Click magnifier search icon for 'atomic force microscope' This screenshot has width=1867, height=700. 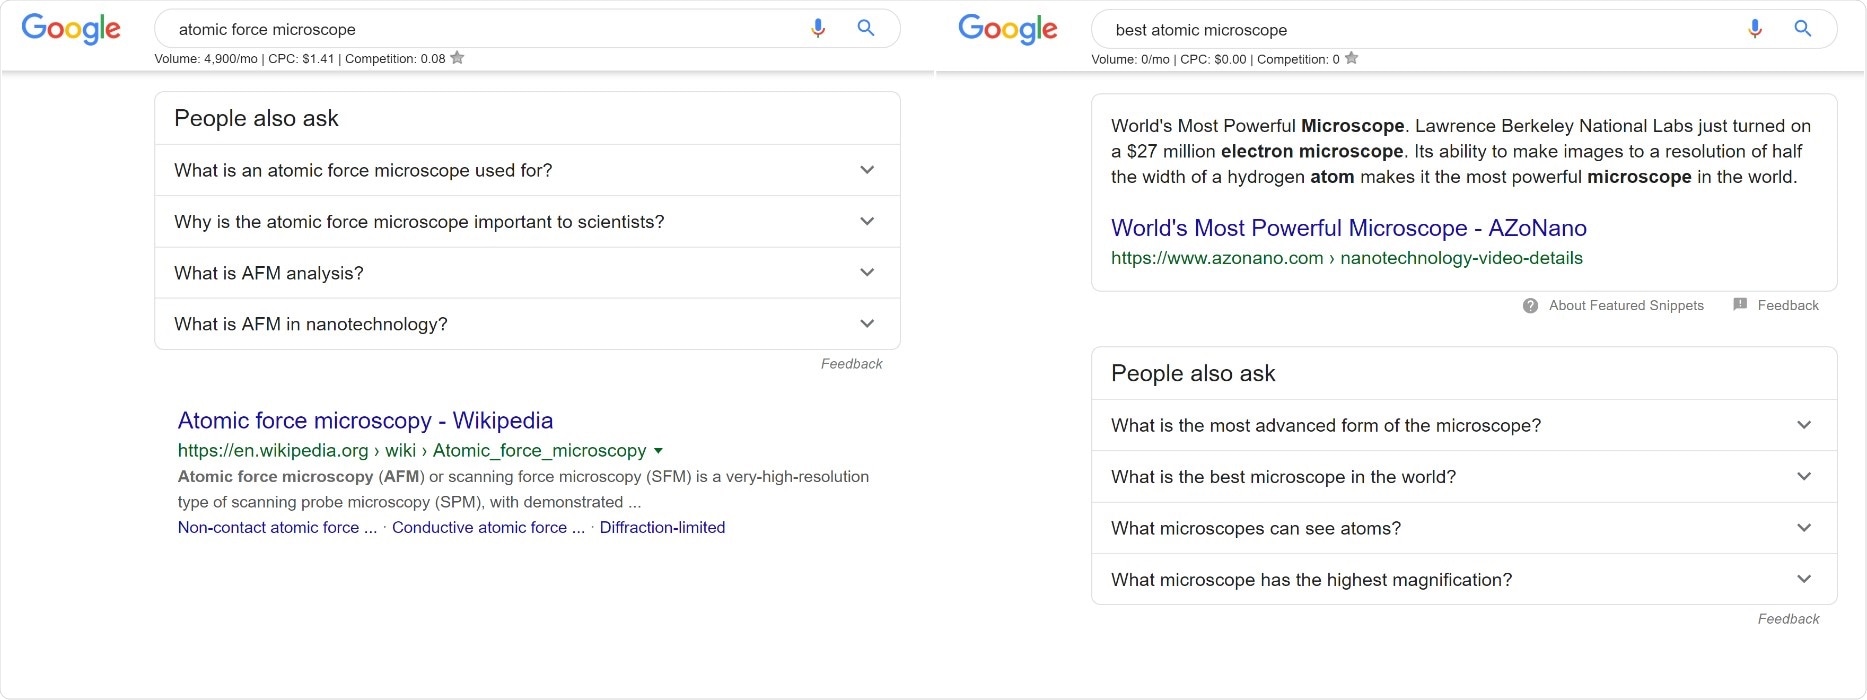pos(866,29)
